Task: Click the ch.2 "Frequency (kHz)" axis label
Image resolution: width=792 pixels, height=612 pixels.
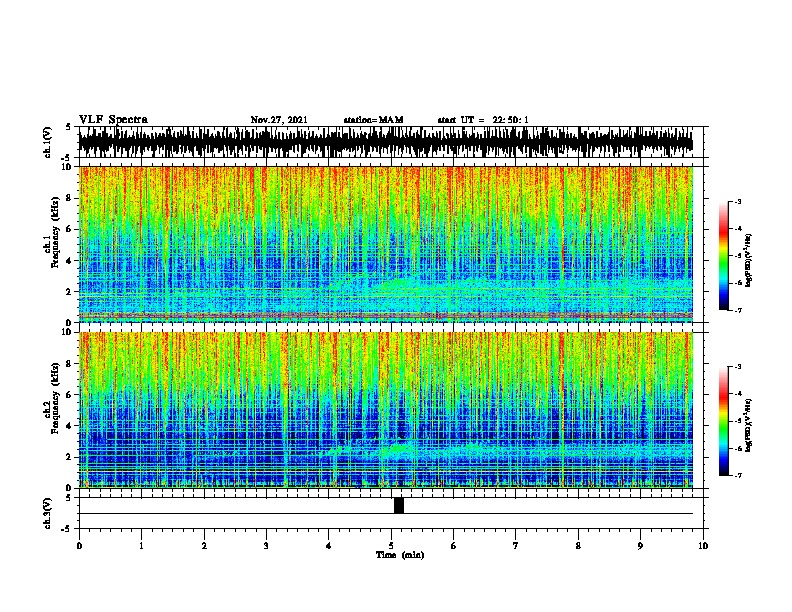Action: 54,398
